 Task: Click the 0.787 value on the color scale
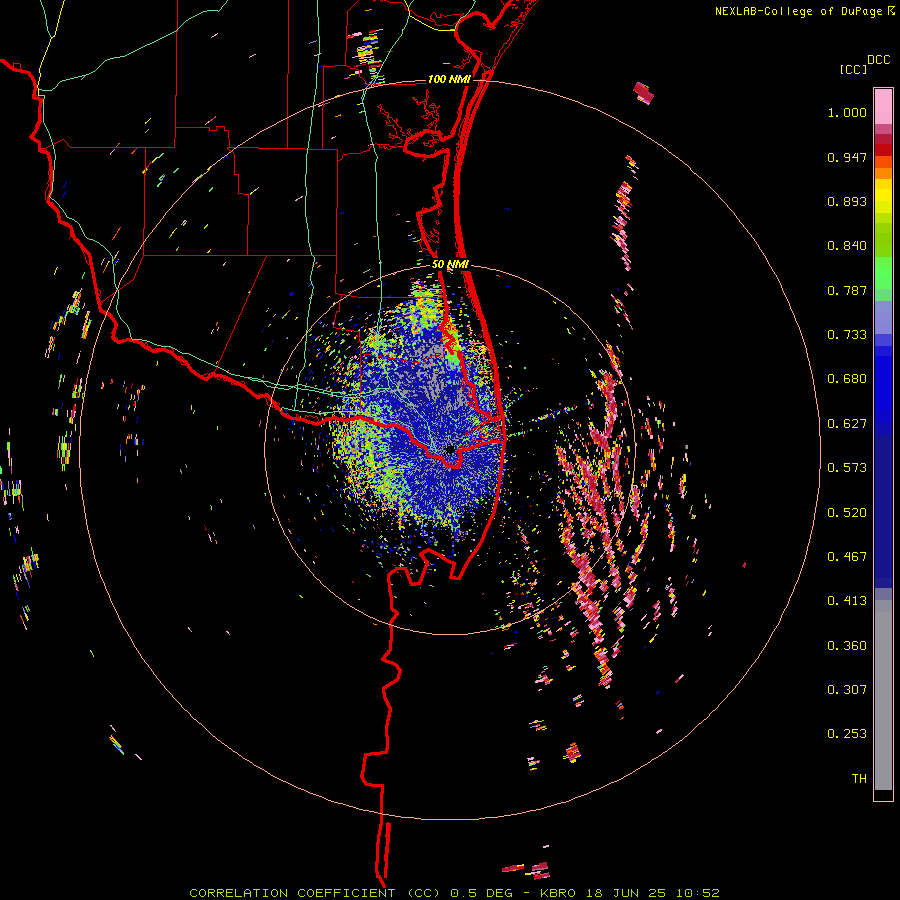(x=847, y=290)
